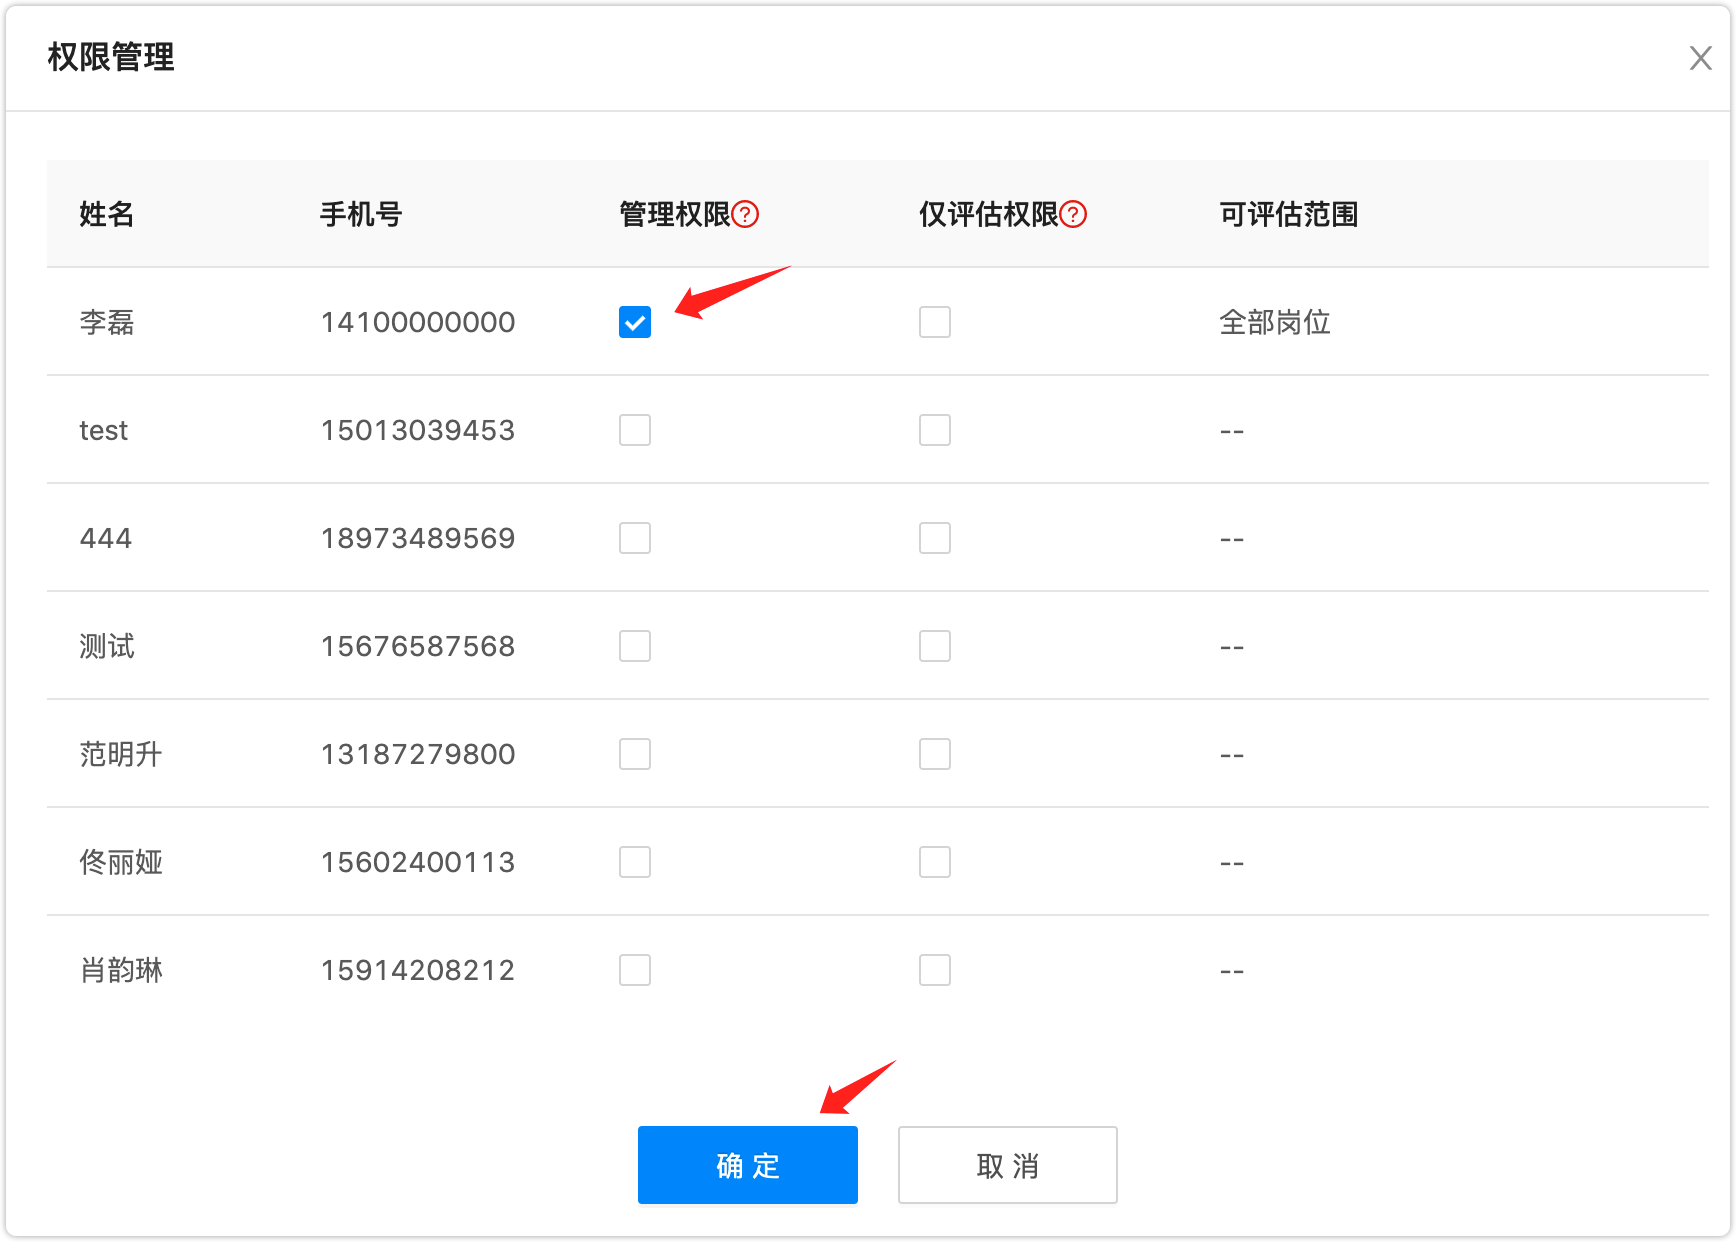Select phone number 13187279800

click(x=418, y=754)
